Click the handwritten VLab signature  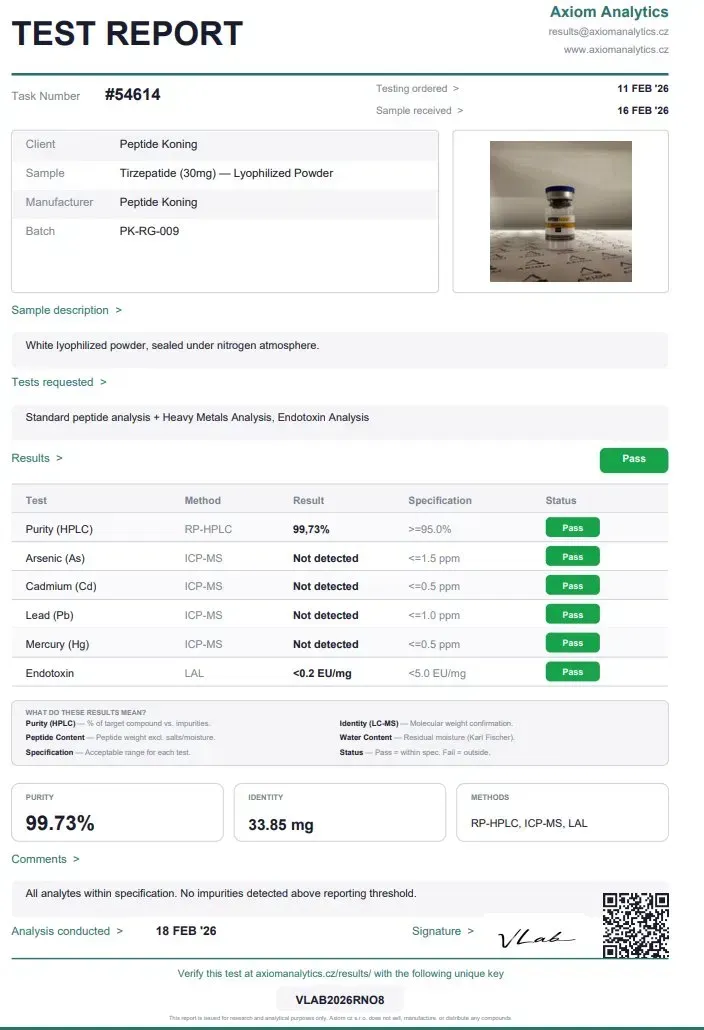tap(536, 937)
